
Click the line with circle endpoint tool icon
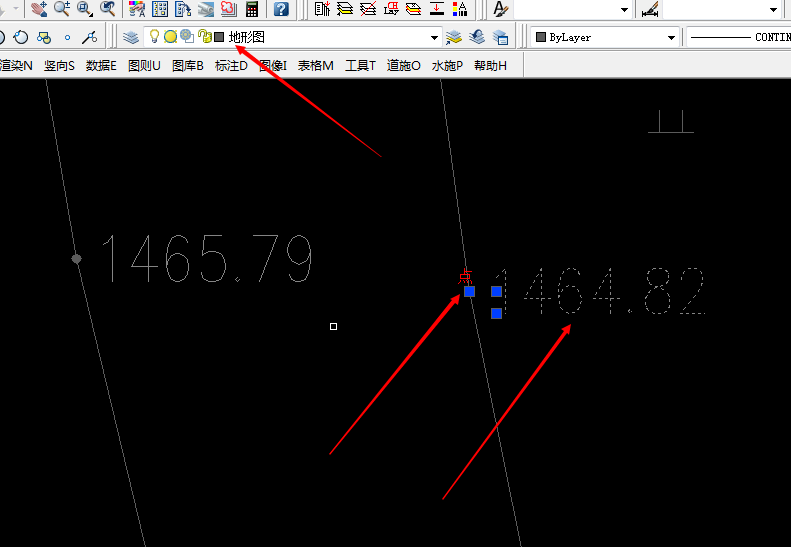point(90,37)
